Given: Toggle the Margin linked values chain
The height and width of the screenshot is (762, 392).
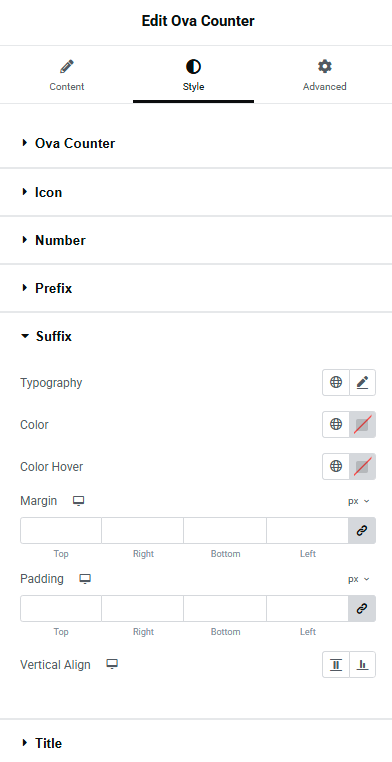Looking at the screenshot, I should coord(362,530).
